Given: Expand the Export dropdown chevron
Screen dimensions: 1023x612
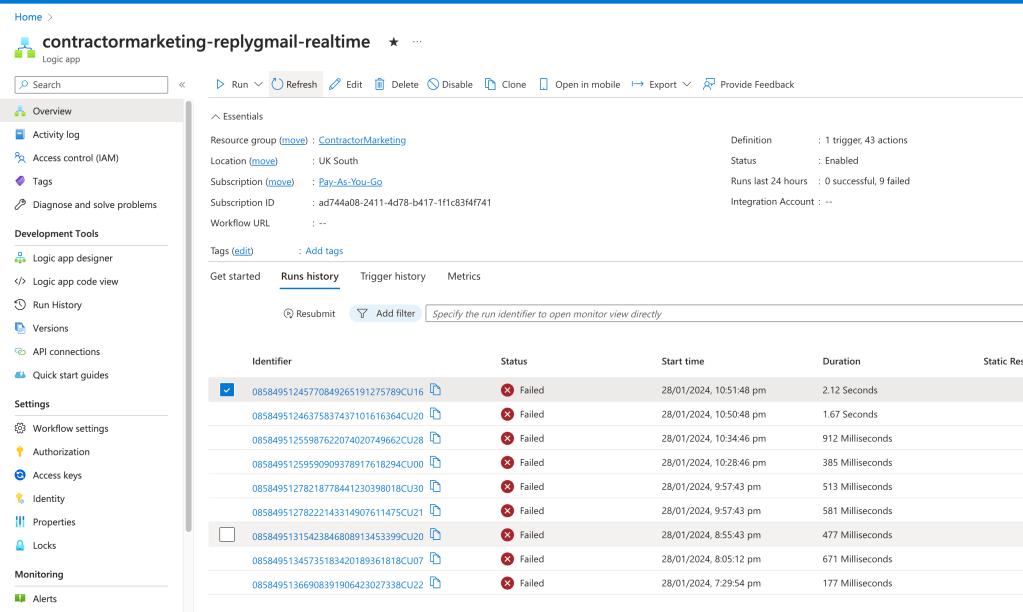Looking at the screenshot, I should tap(686, 84).
